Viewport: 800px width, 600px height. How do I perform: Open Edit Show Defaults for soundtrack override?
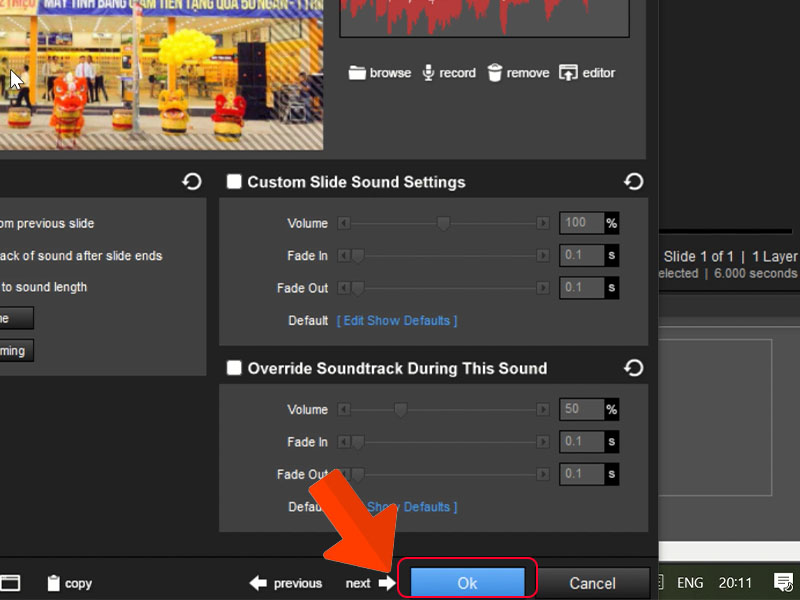click(410, 507)
